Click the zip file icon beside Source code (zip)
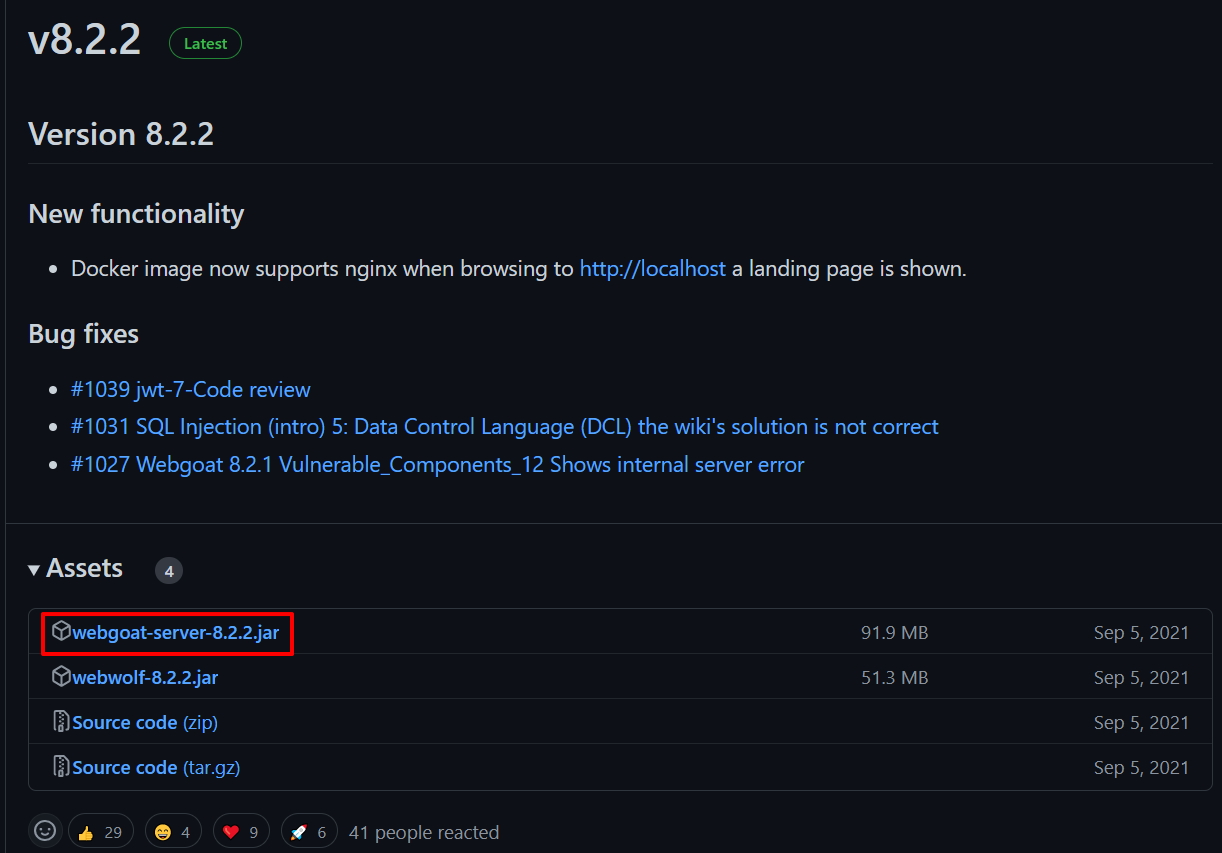The height and width of the screenshot is (853, 1222). click(x=62, y=722)
